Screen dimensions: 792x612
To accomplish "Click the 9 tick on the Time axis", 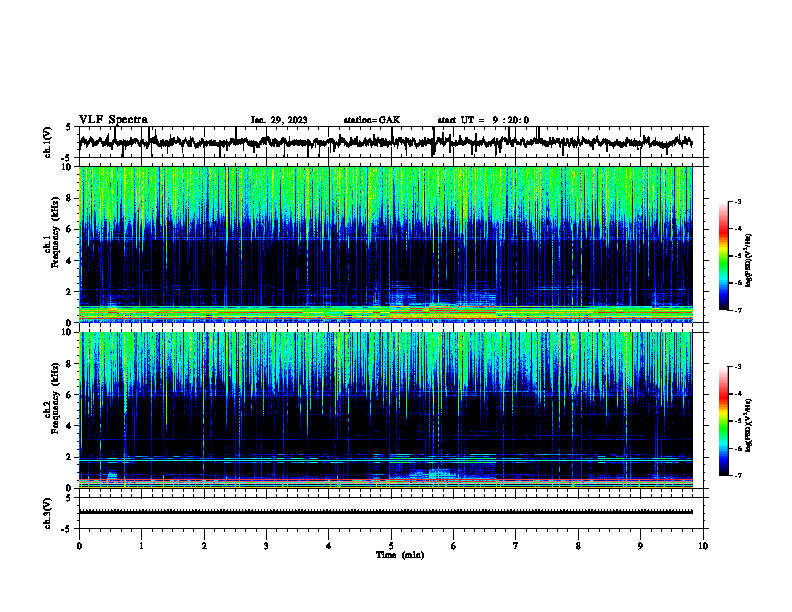I will [x=640, y=546].
